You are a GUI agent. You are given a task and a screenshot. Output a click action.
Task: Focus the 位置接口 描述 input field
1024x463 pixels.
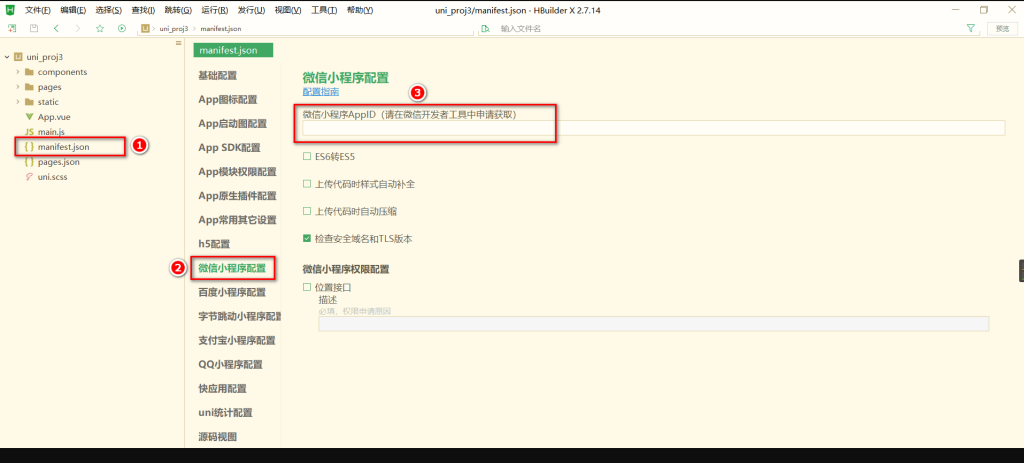pos(654,324)
